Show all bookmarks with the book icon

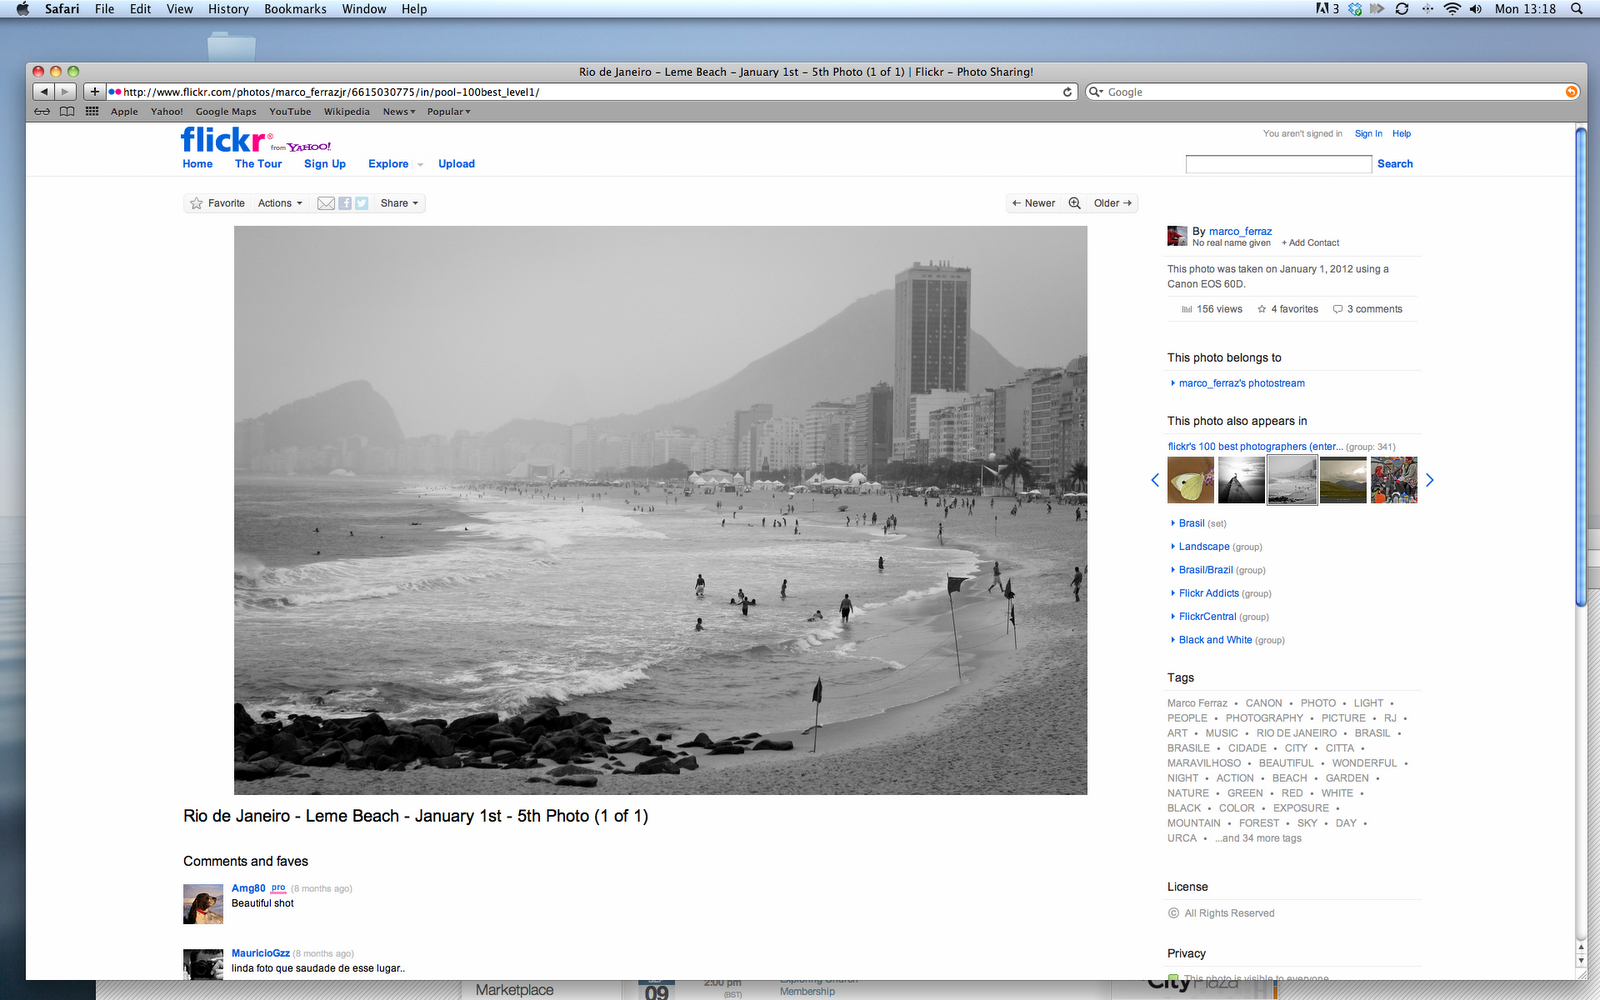(x=67, y=112)
